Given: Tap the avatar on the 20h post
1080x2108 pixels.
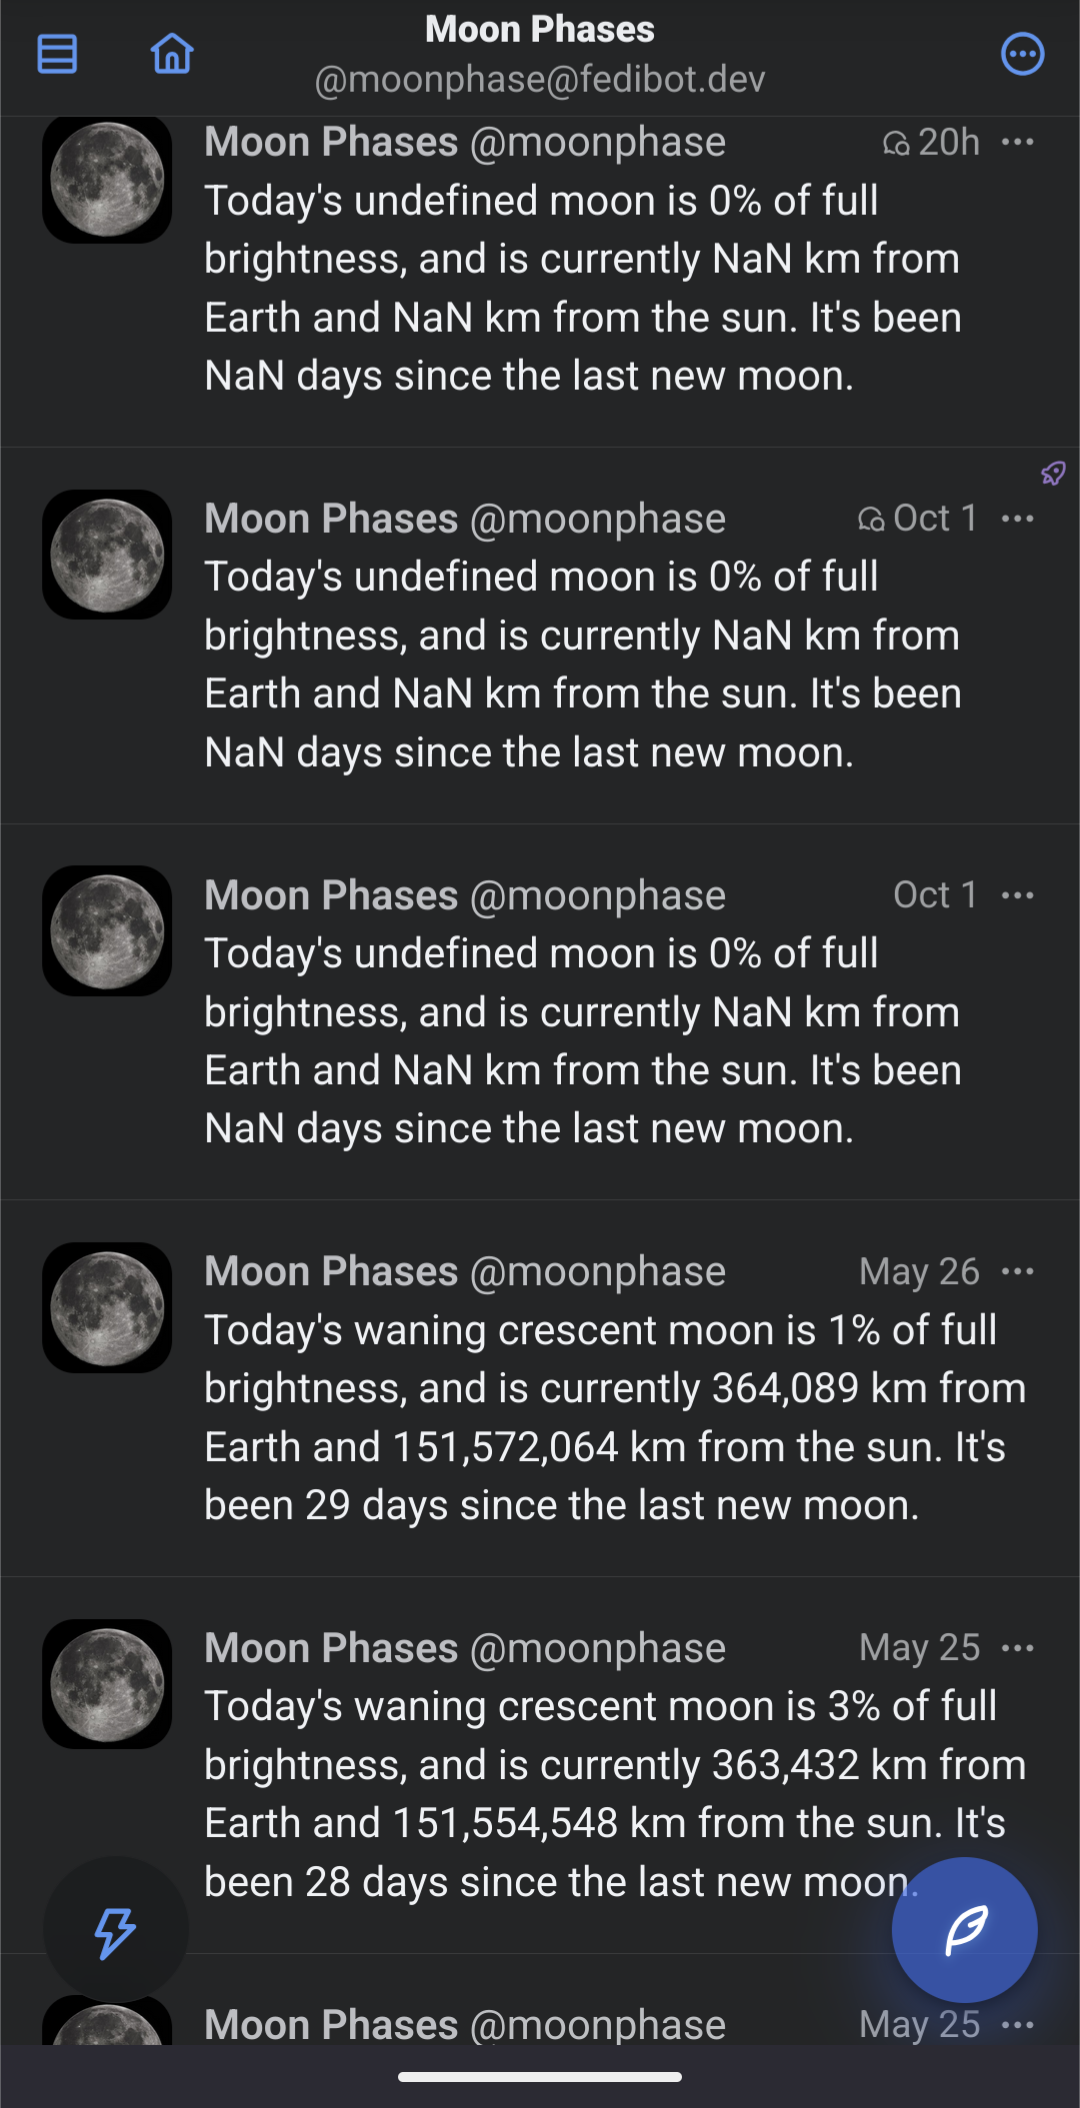Looking at the screenshot, I should click(x=107, y=180).
